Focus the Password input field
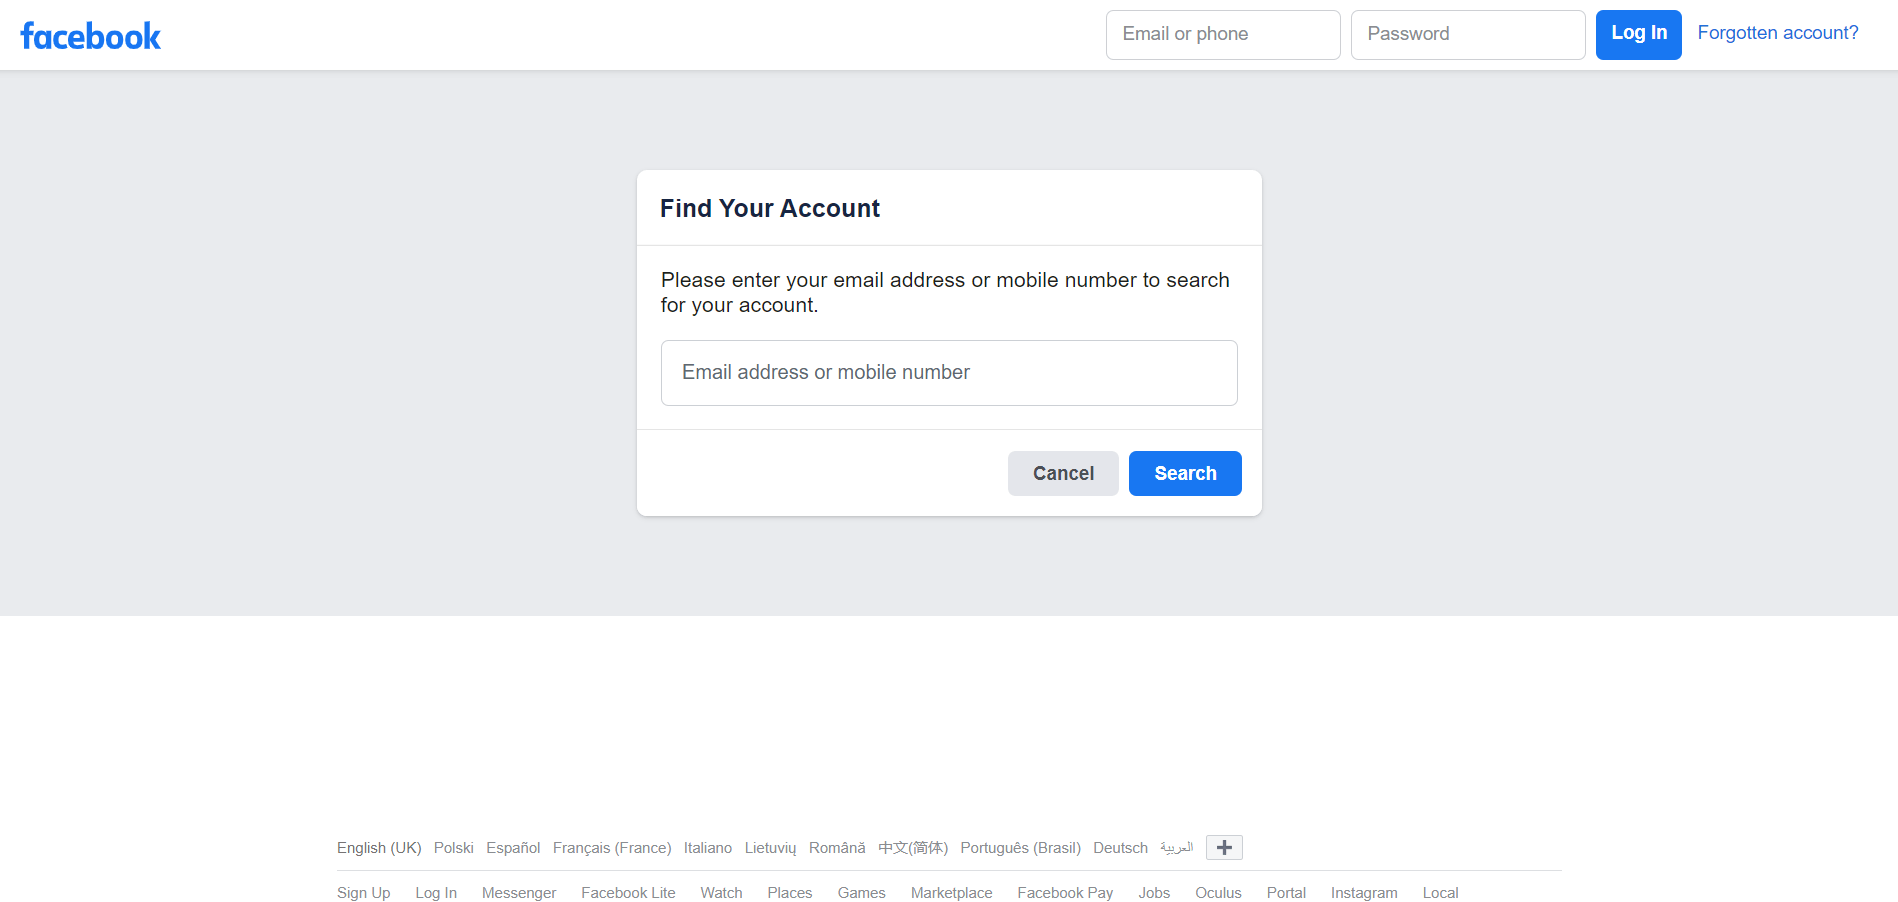 (1467, 35)
